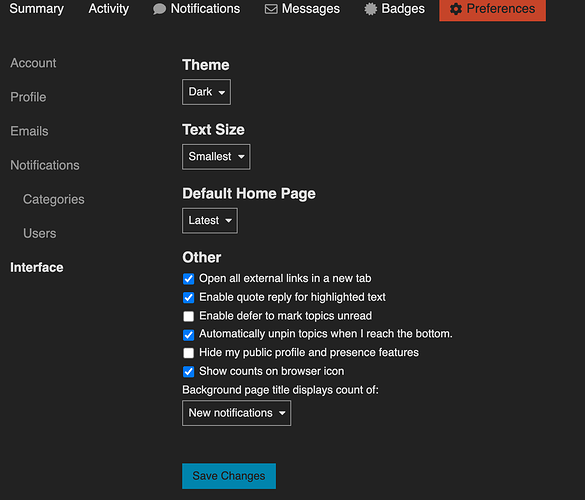The height and width of the screenshot is (500, 585).
Task: Uncheck Automatically unpin topics checkbox
Action: [188, 335]
